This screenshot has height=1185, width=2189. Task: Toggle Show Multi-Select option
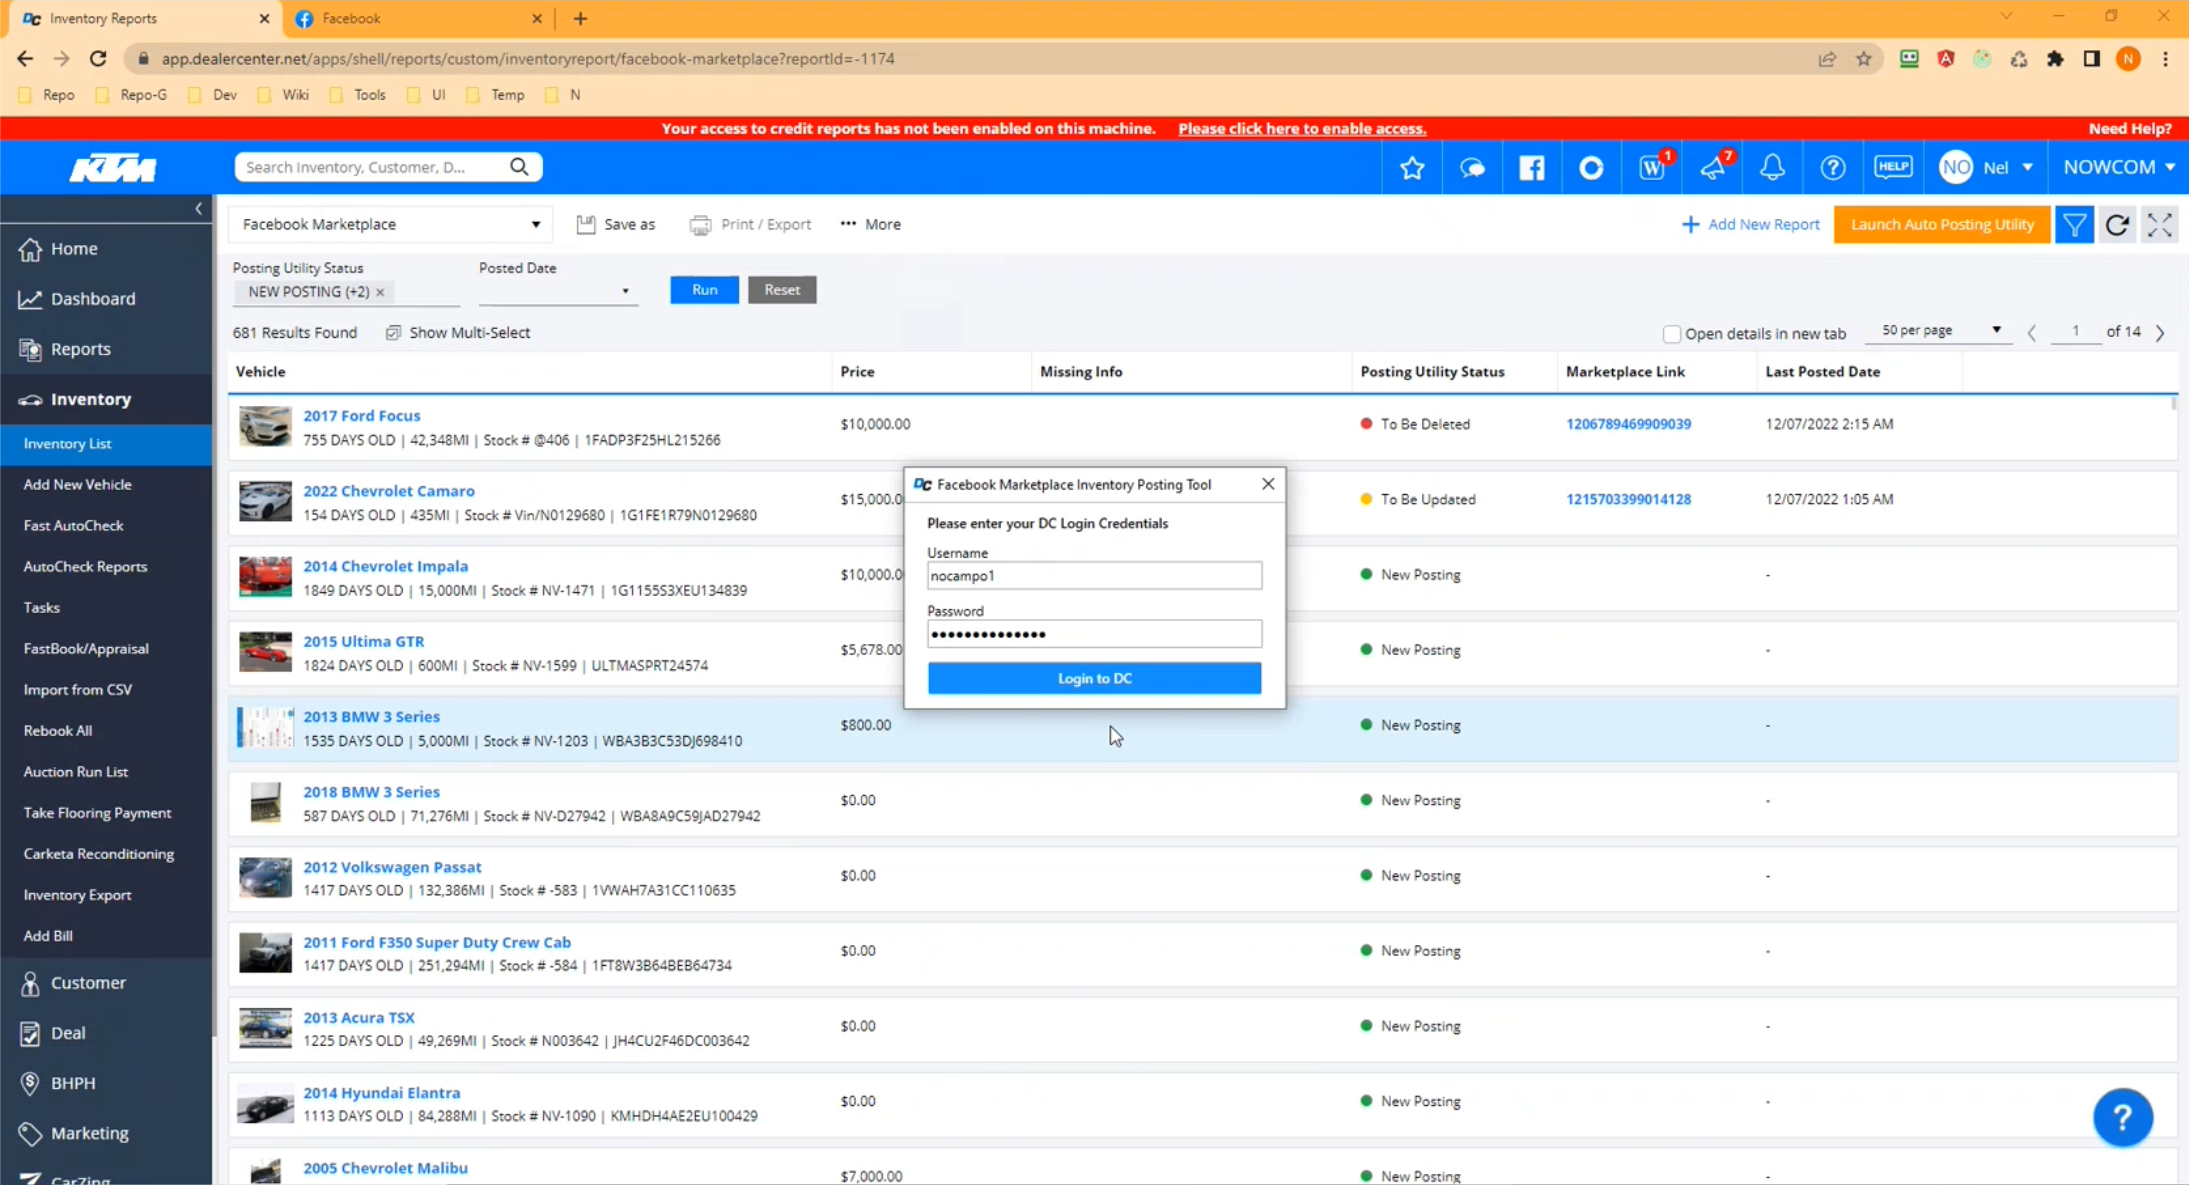(x=458, y=333)
